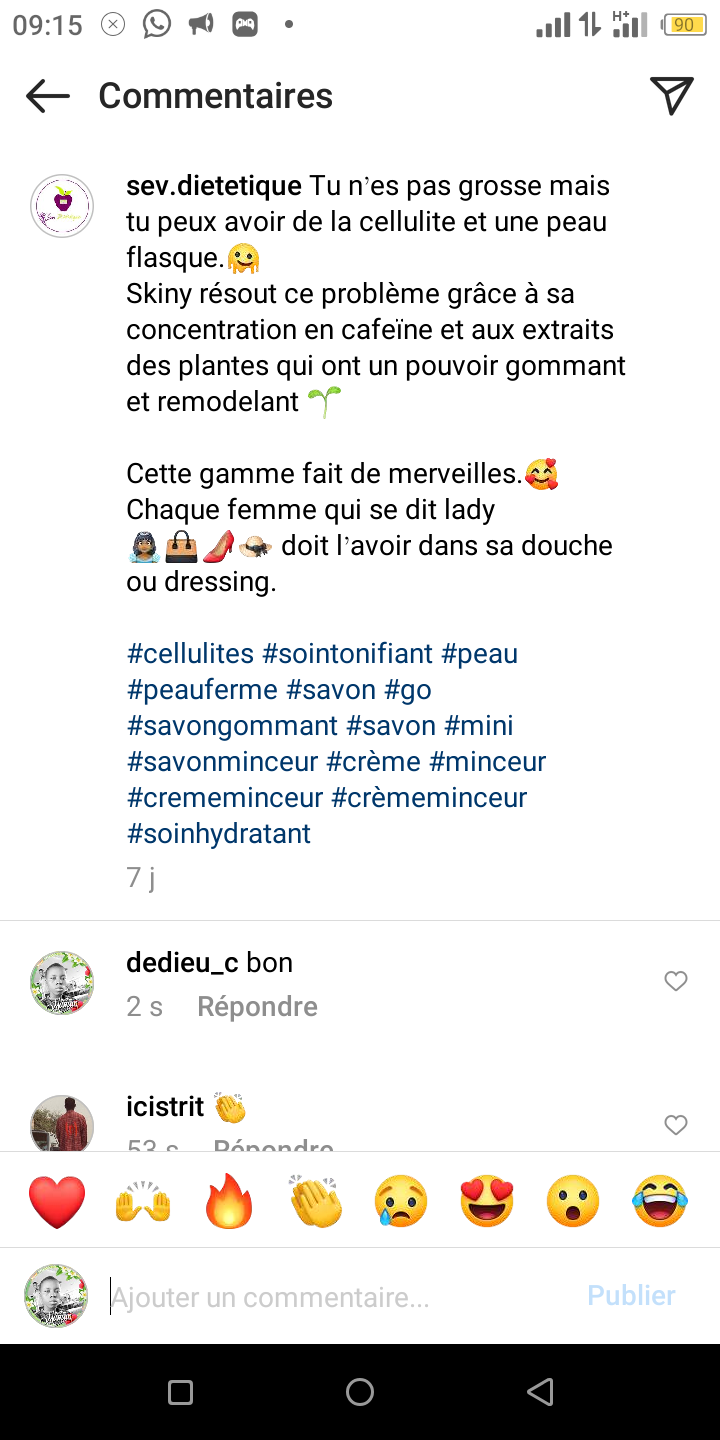Insert the laughing tears emoji
Image resolution: width=720 pixels, height=1440 pixels.
point(660,1201)
